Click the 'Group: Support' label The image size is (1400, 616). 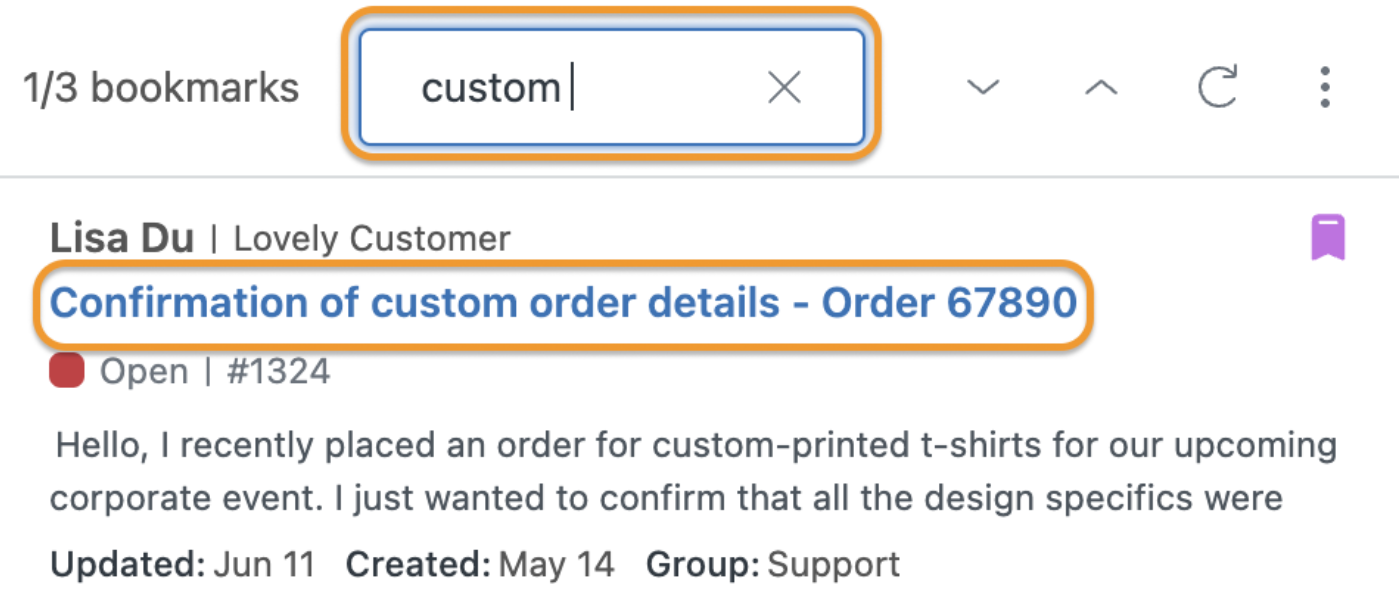click(773, 565)
